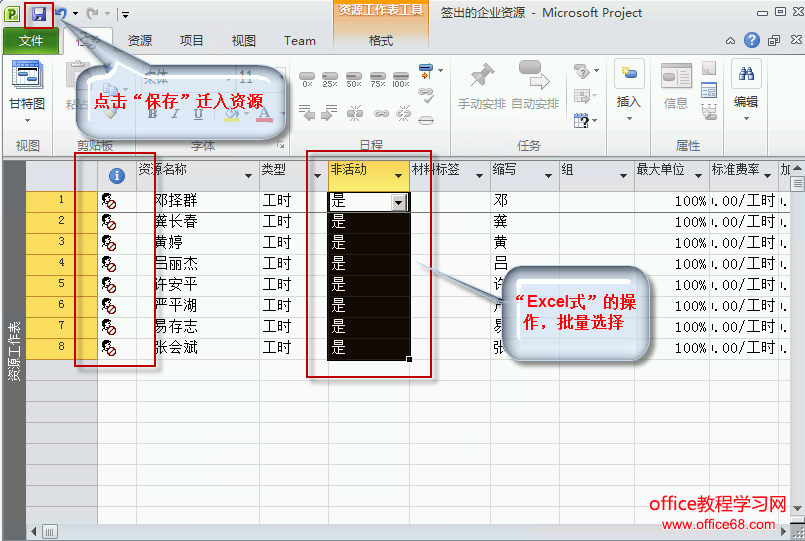Select resource name cell 许安平
The width and height of the screenshot is (805, 541).
(x=176, y=285)
